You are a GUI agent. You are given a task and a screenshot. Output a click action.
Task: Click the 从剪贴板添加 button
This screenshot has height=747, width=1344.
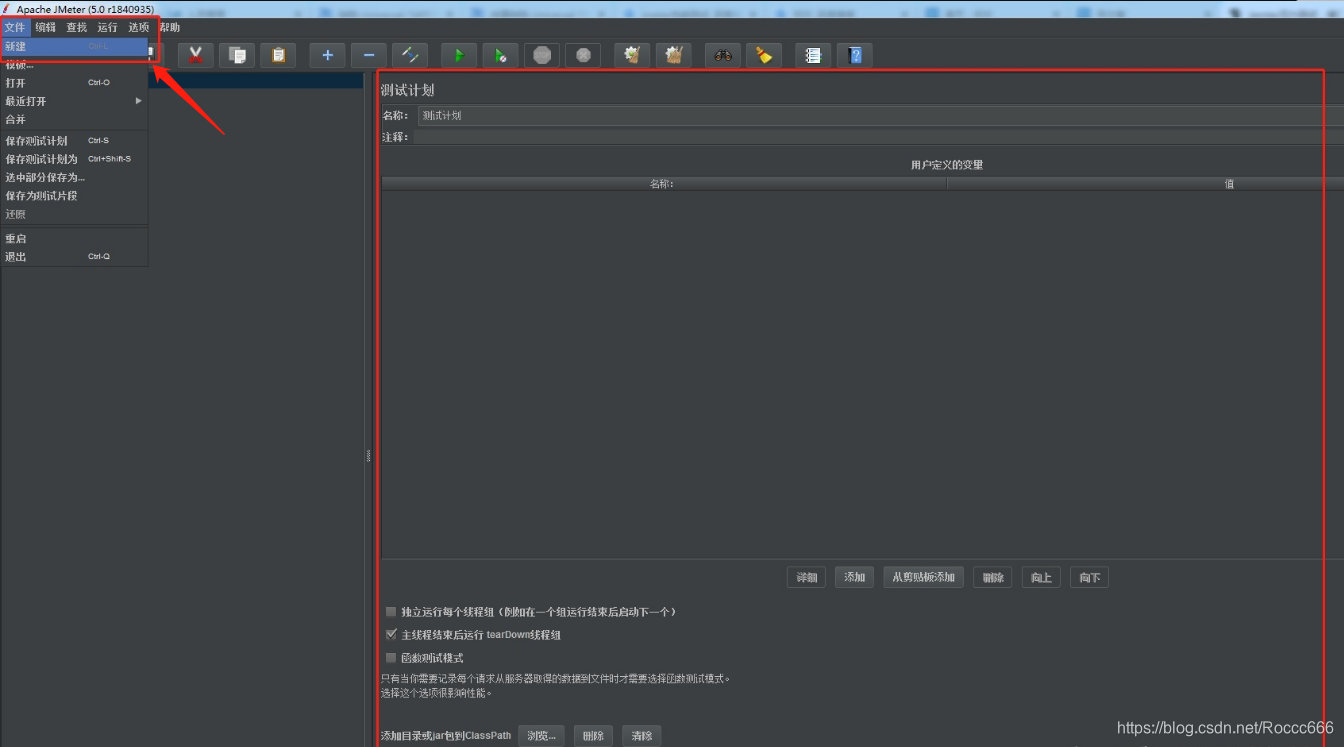(923, 577)
